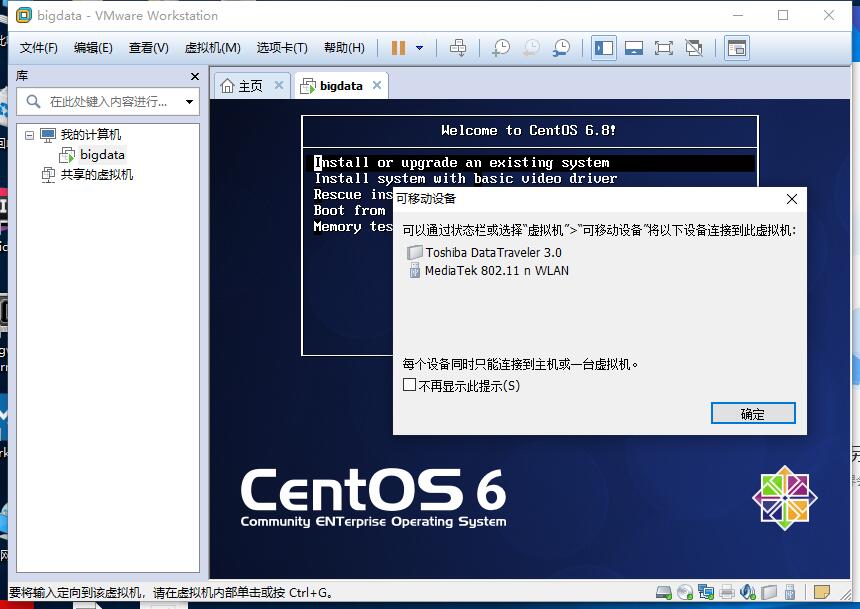
Task: Open the power options dropdown arrow
Action: (420, 48)
